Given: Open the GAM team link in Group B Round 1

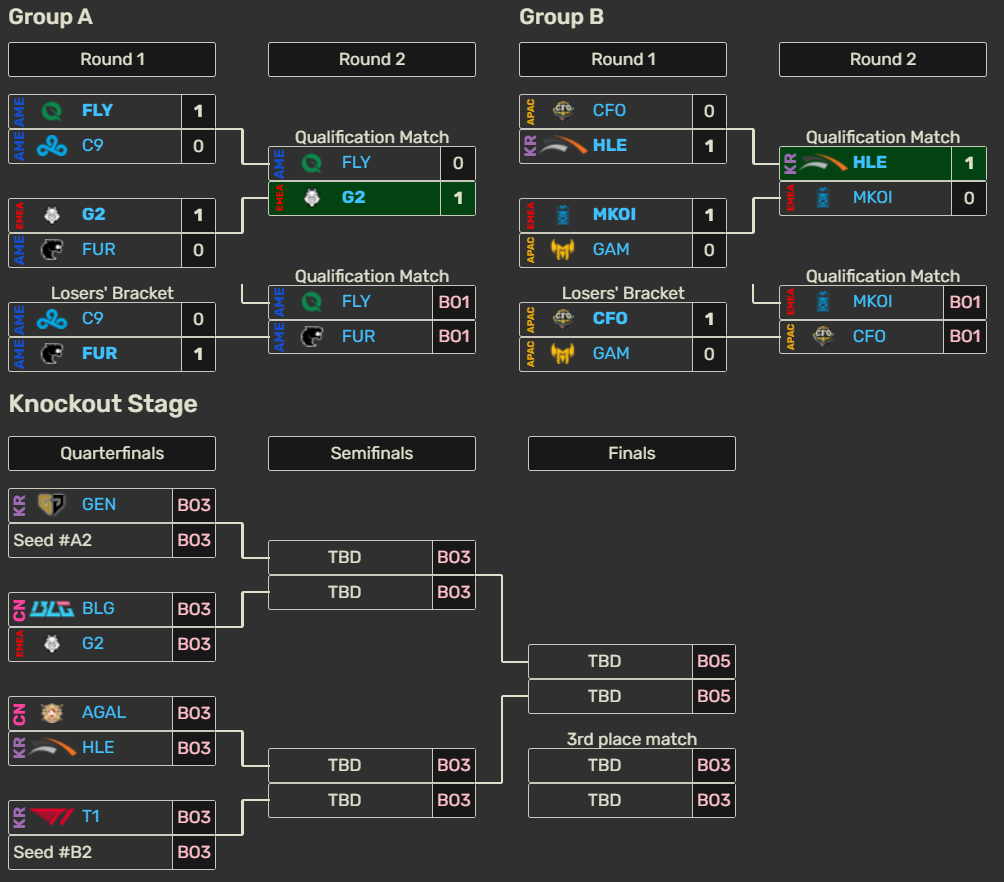Looking at the screenshot, I should [x=611, y=250].
